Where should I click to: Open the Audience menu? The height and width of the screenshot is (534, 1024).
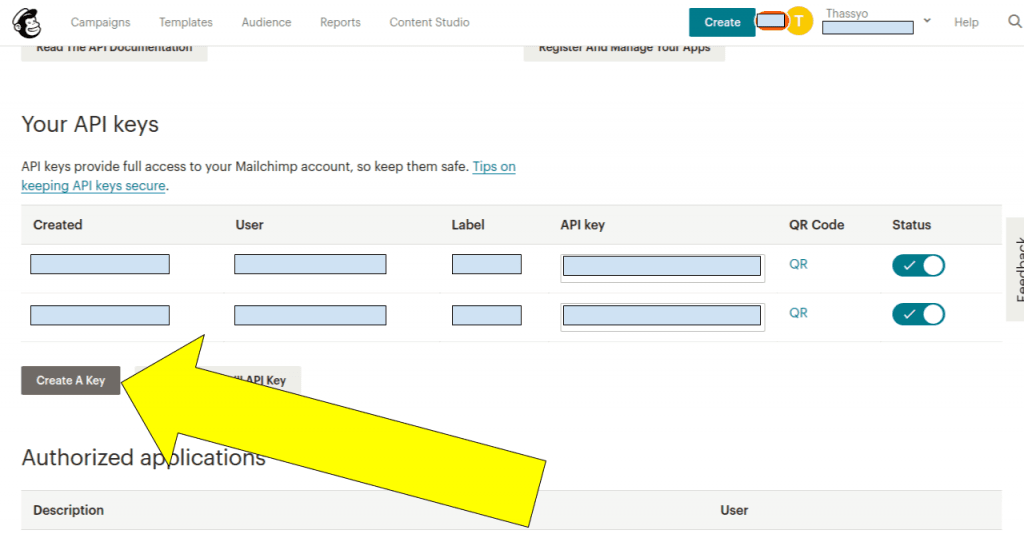[266, 22]
